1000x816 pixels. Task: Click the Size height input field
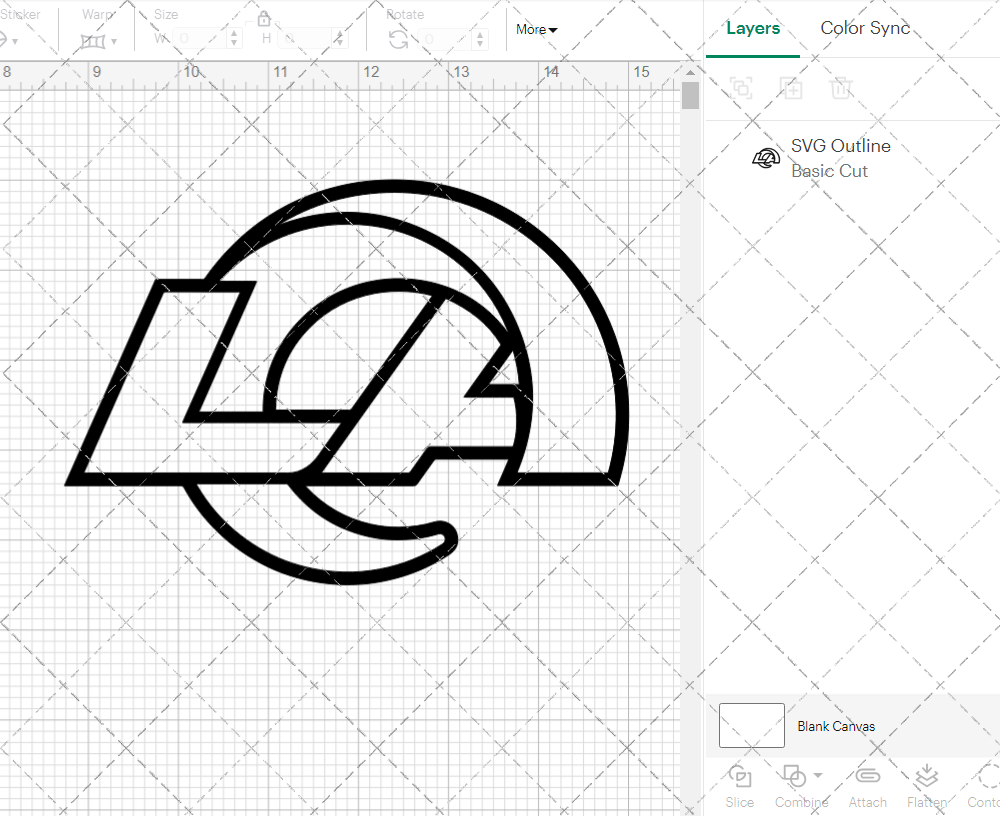coord(304,38)
